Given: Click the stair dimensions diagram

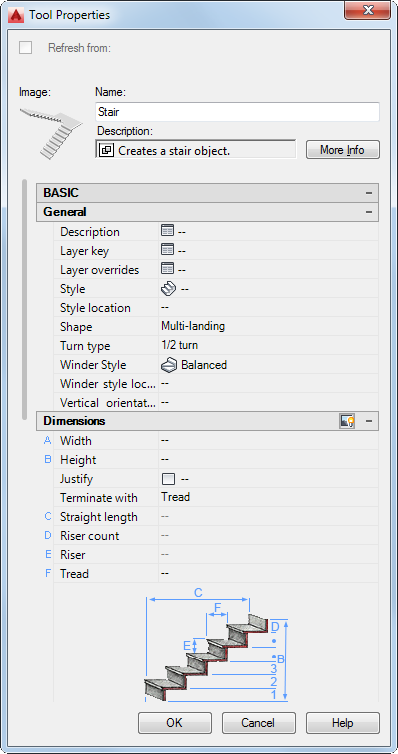Looking at the screenshot, I should point(216,645).
